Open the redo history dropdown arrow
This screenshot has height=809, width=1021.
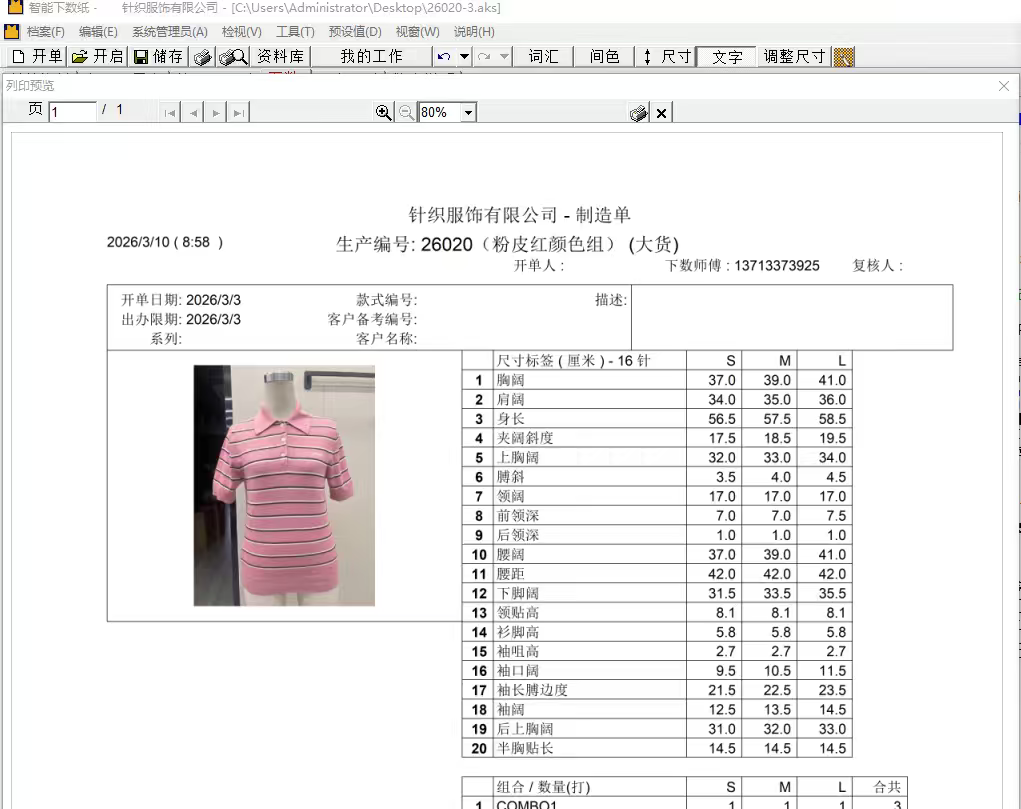504,57
